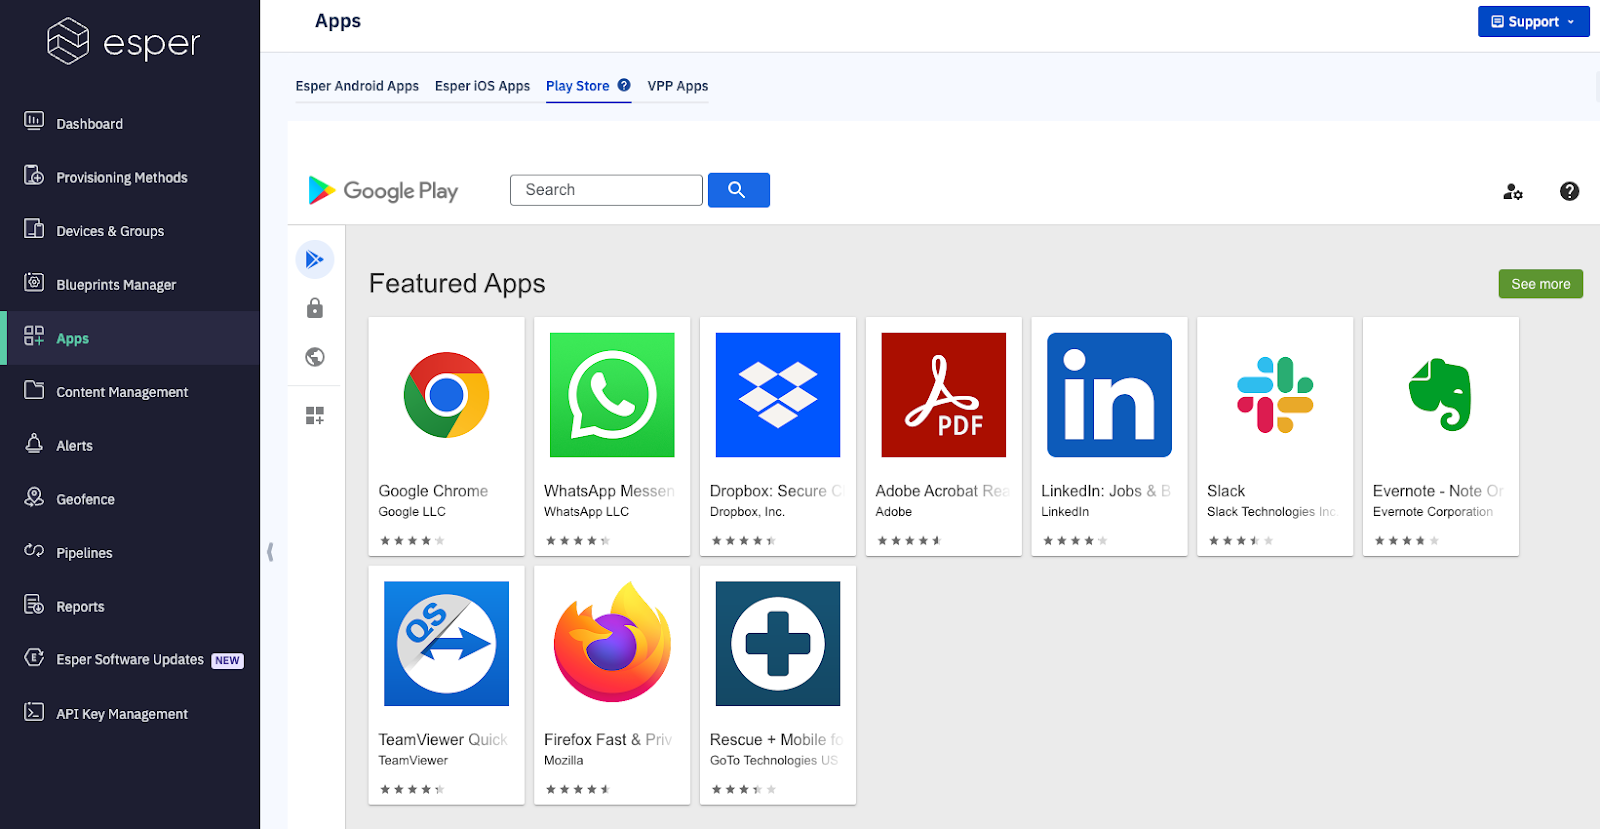Click the API Key Management terminal icon

point(34,712)
